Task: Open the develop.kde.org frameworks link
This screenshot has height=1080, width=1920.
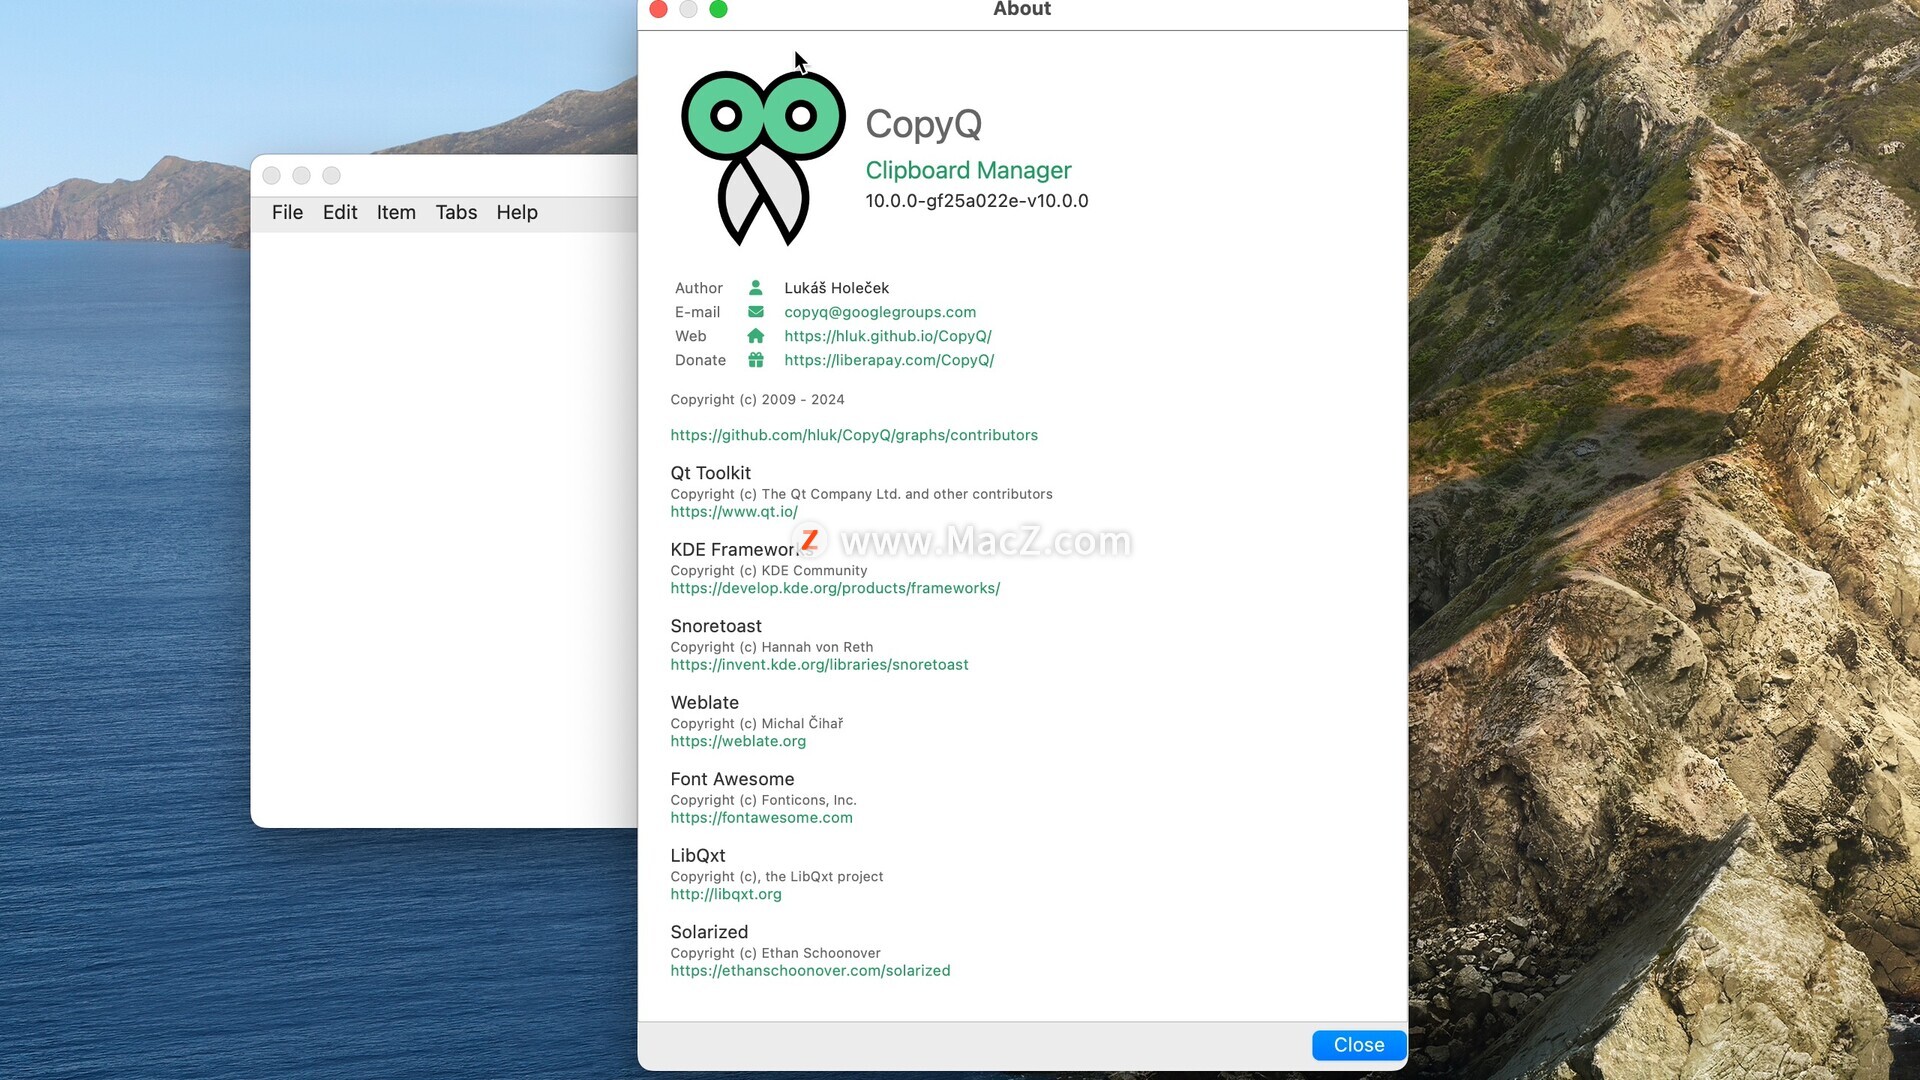Action: pos(835,588)
